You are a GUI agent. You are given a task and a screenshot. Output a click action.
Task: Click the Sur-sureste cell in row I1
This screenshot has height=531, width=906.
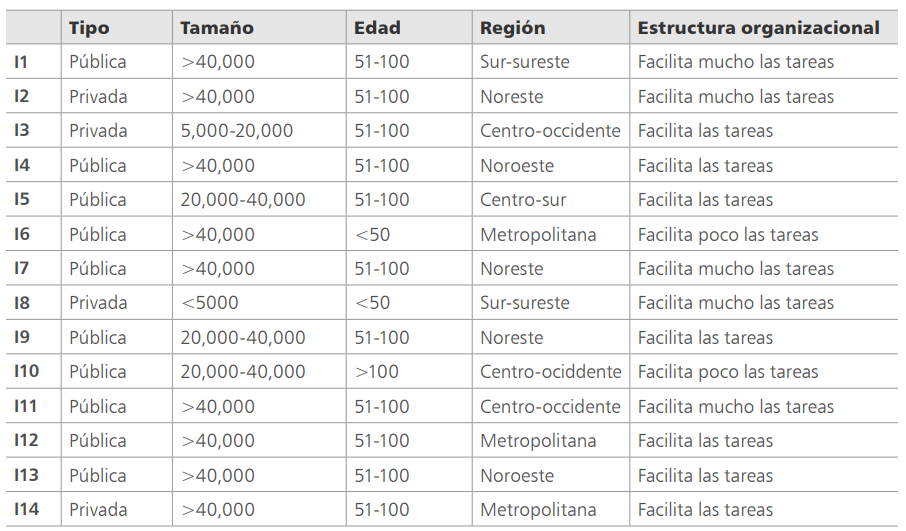point(525,62)
